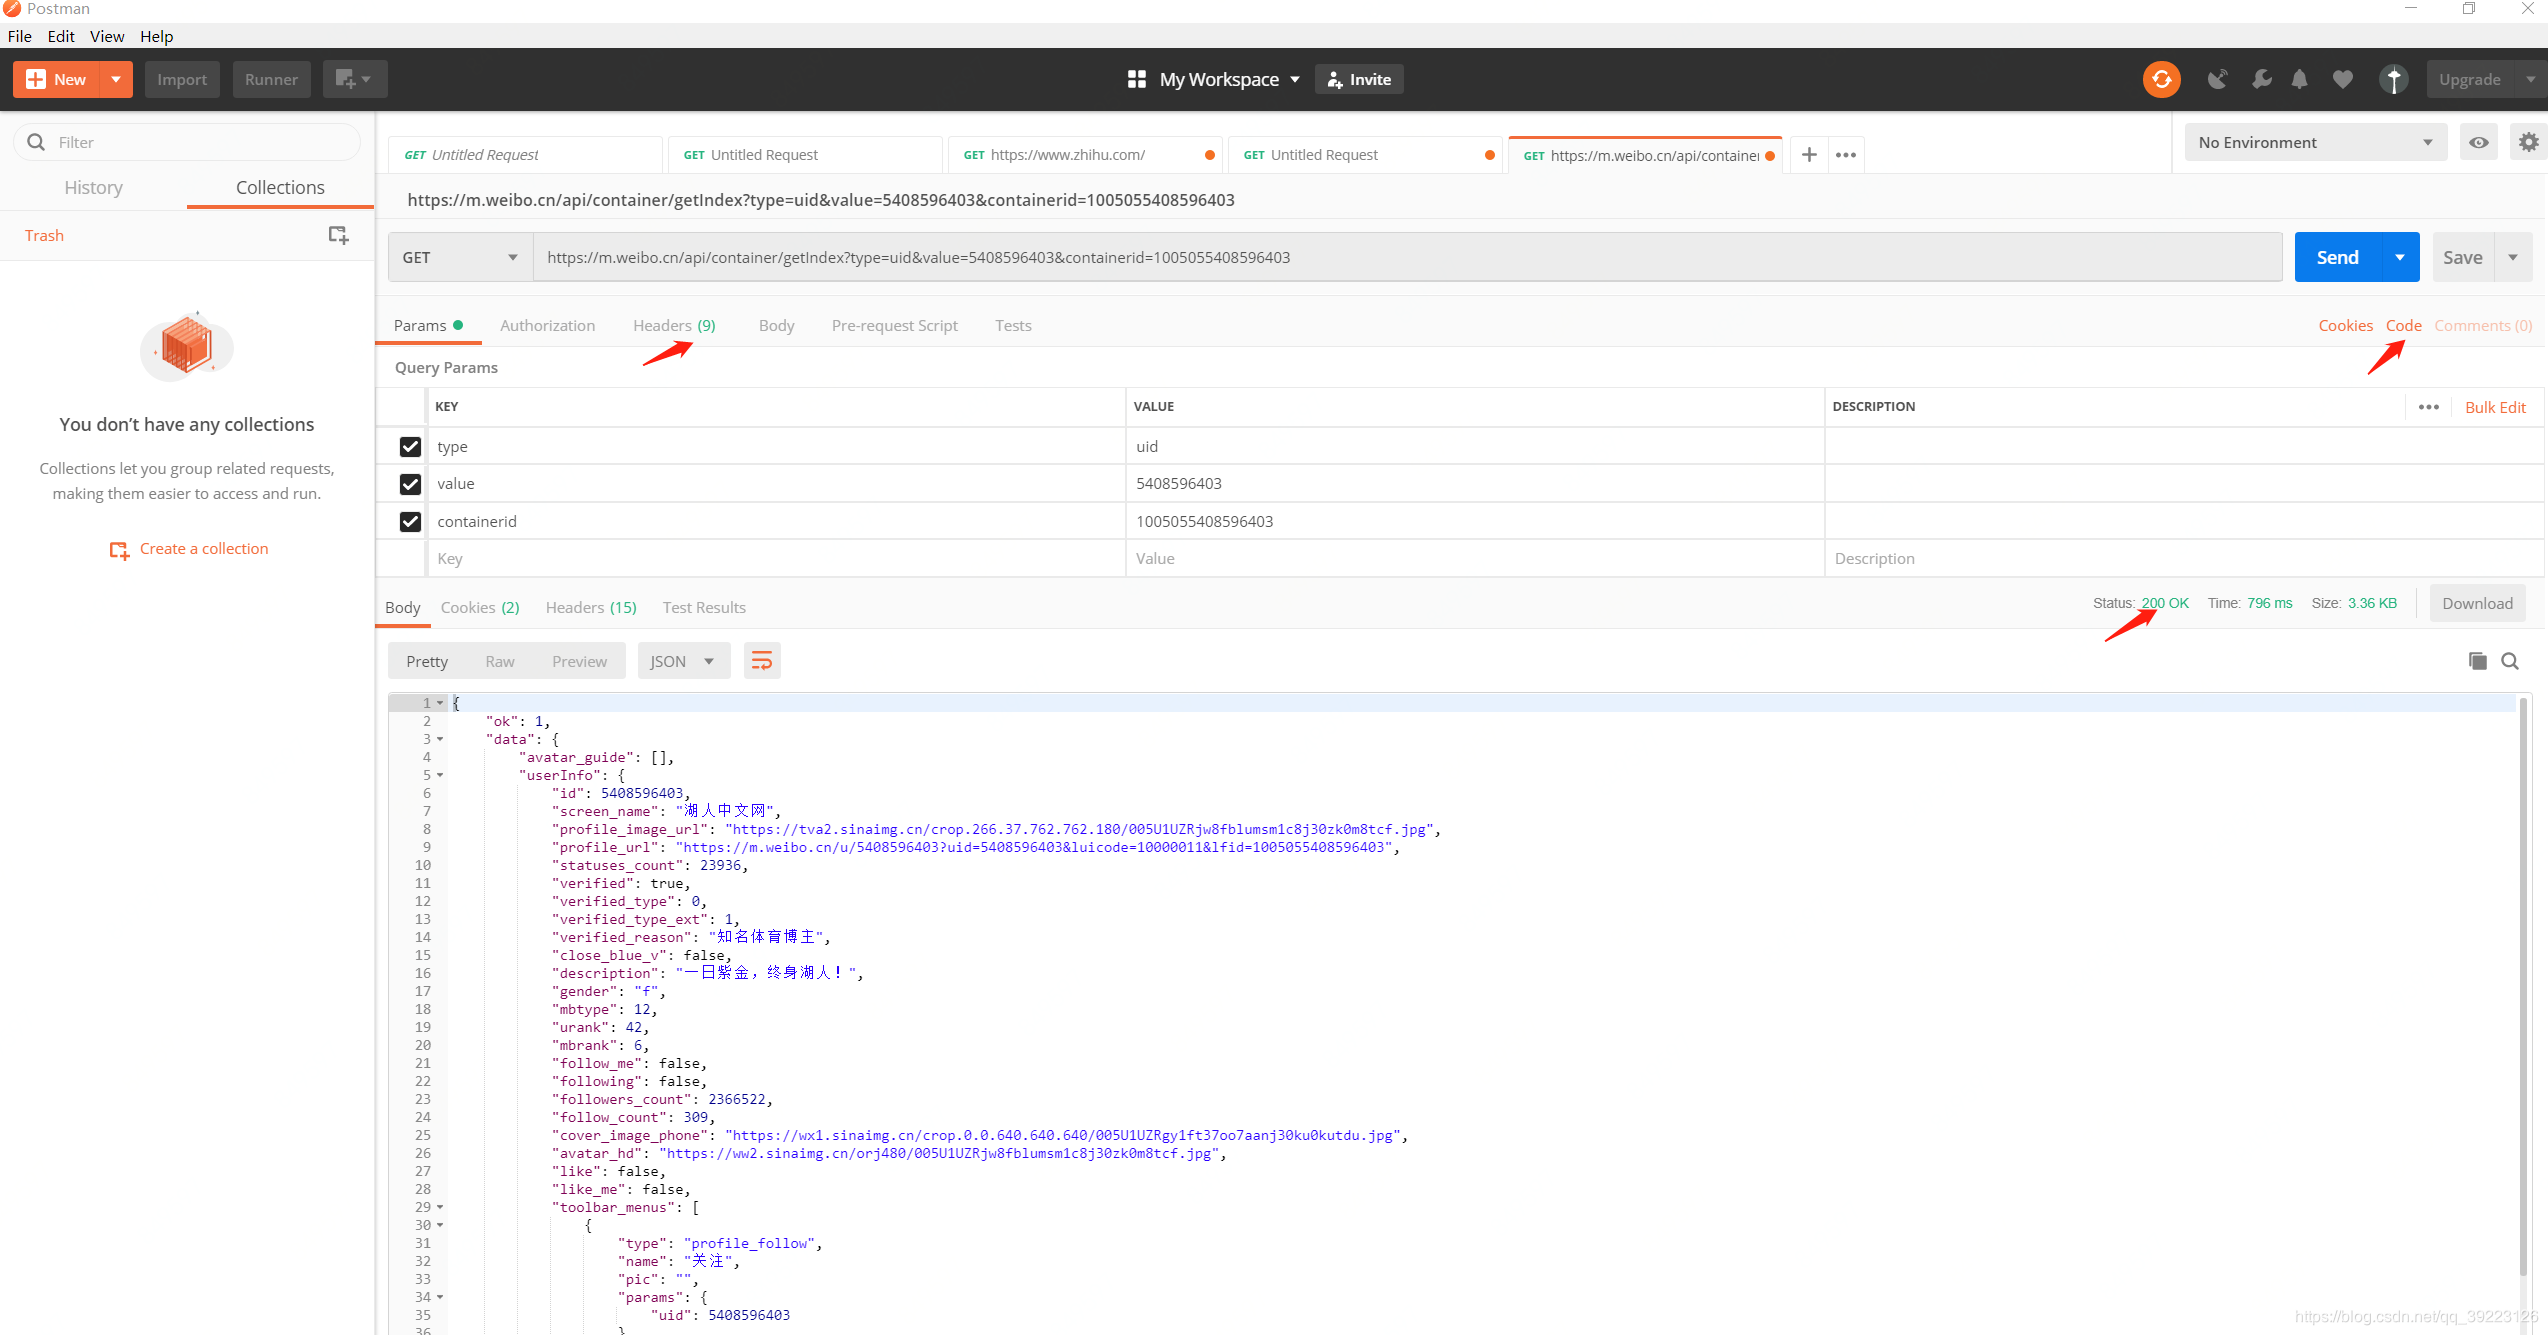Toggle checkbox for containerid query param

pyautogui.click(x=410, y=521)
